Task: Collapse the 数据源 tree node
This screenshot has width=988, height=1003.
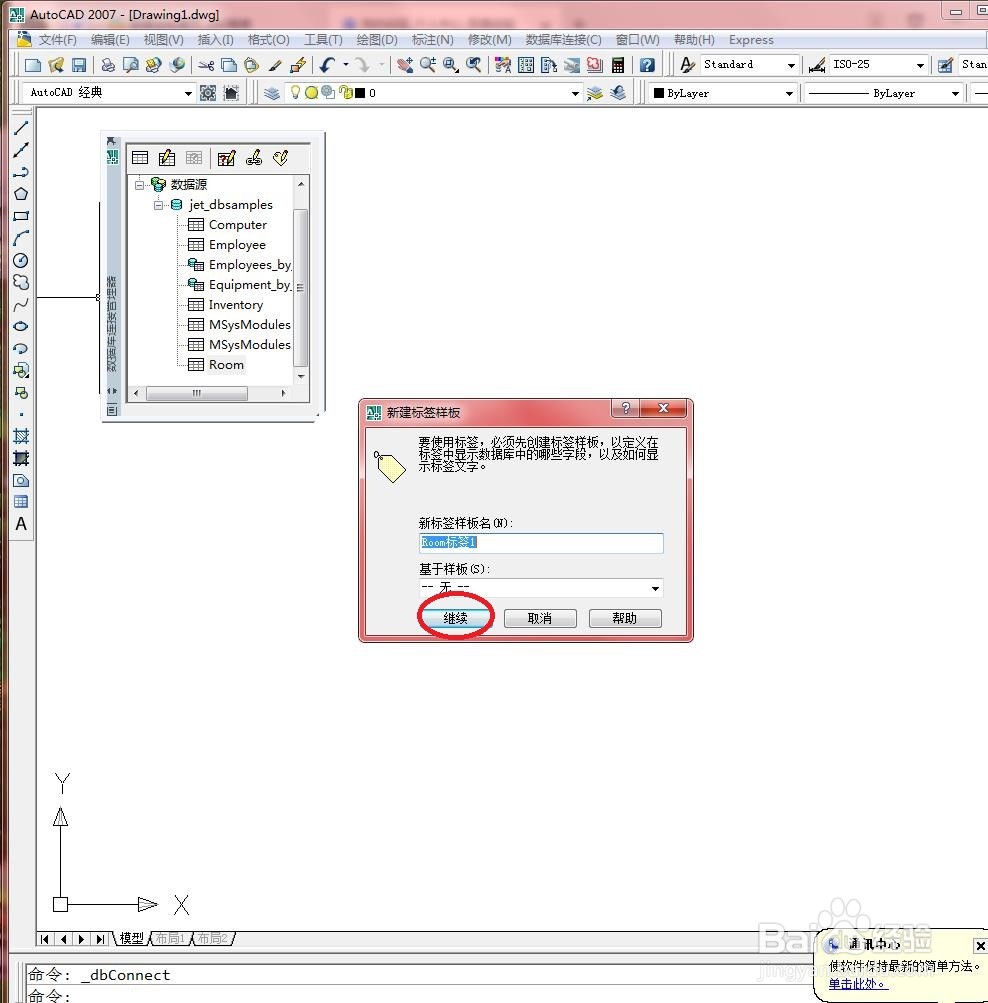Action: (x=139, y=185)
